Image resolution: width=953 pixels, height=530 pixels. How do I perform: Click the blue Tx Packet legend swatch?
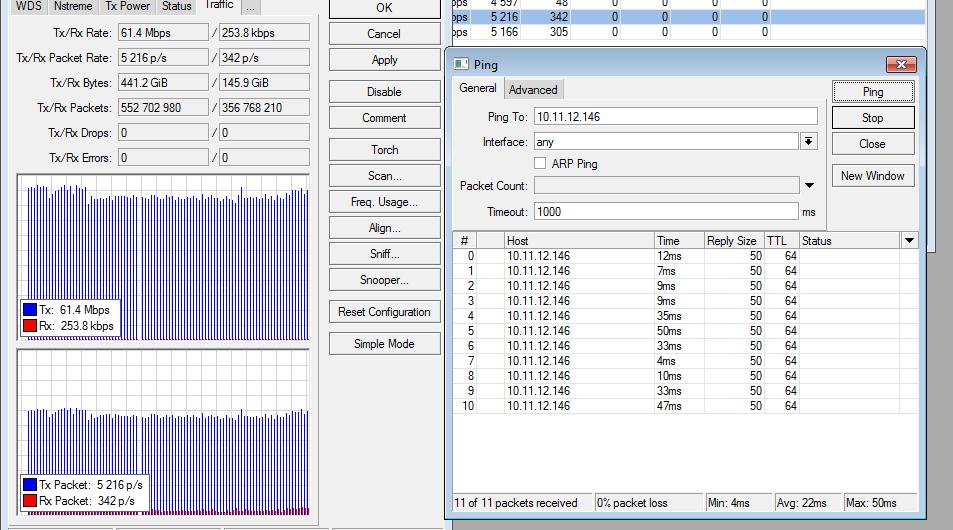coord(30,485)
